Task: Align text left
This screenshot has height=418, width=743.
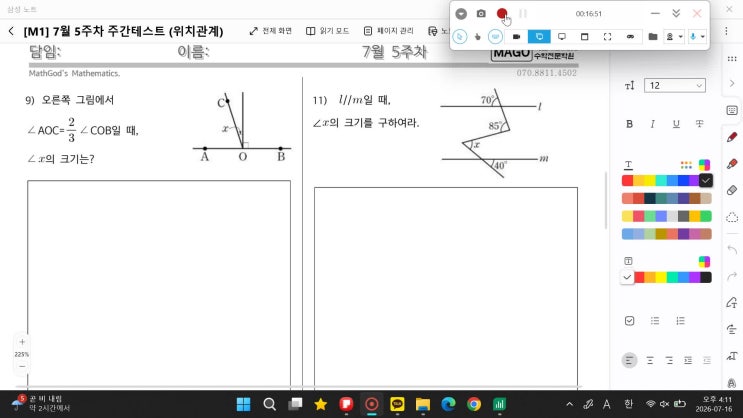Action: (629, 361)
